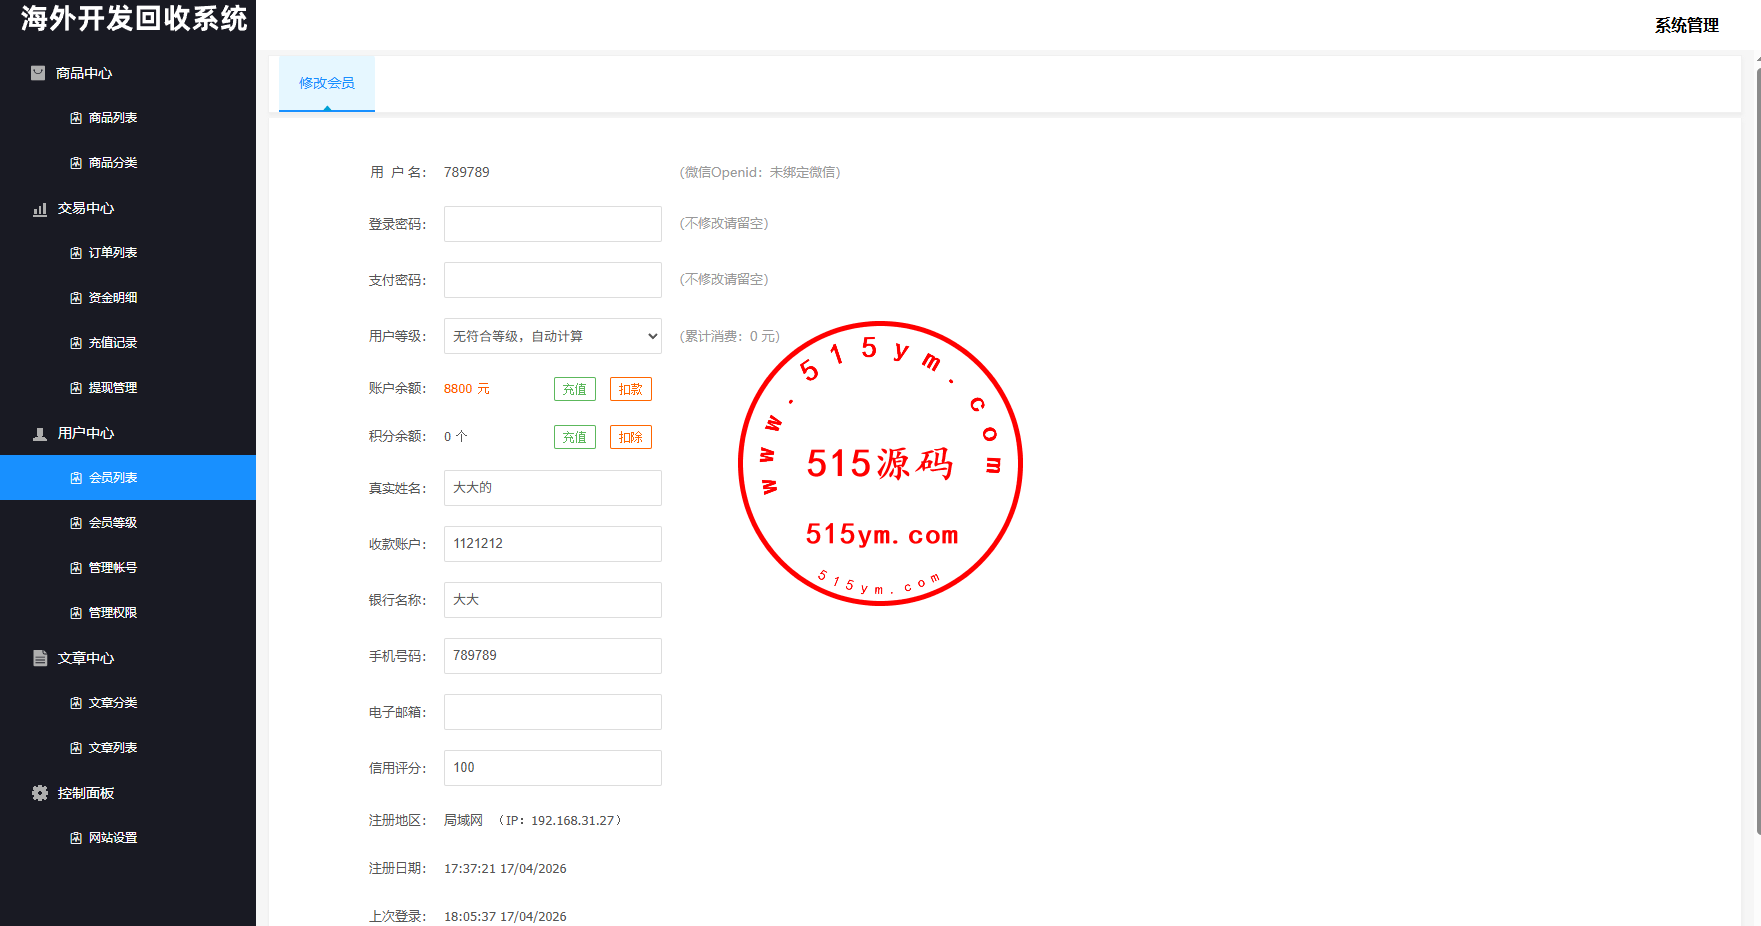Click the 登录密码 input field
Screen dimensions: 1761x926
(x=552, y=224)
